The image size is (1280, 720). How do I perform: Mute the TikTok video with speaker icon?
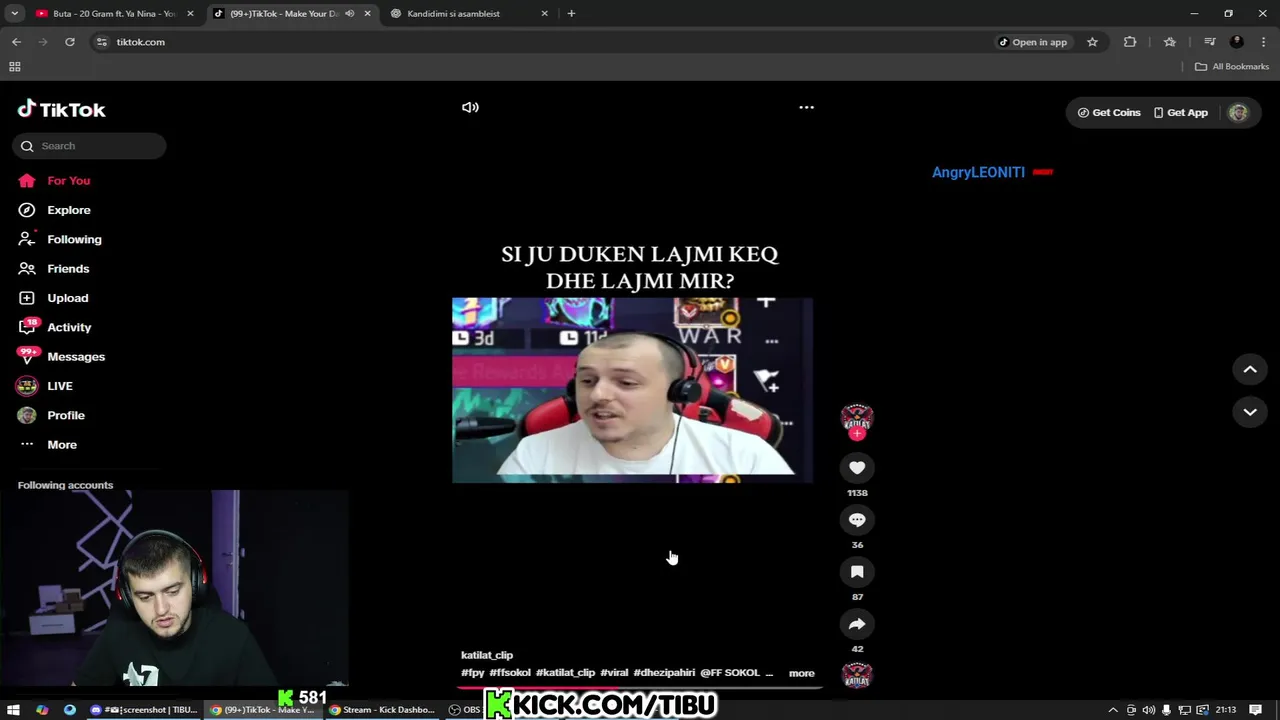pos(470,107)
